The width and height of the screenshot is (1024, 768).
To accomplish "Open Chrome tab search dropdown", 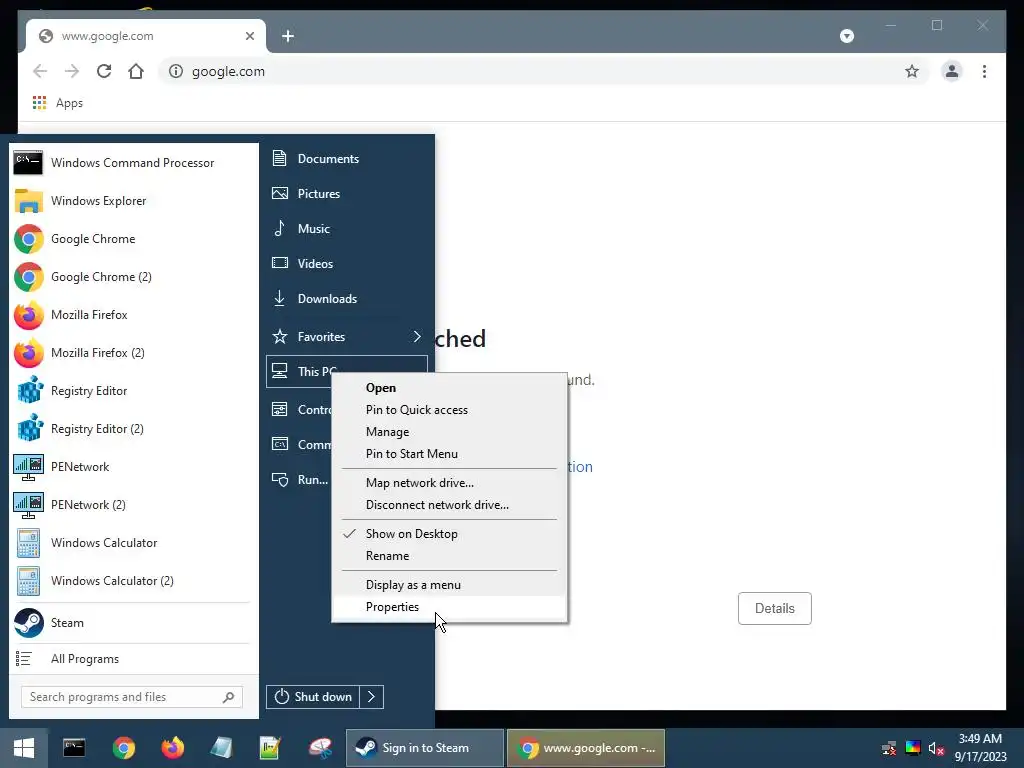I will point(846,36).
